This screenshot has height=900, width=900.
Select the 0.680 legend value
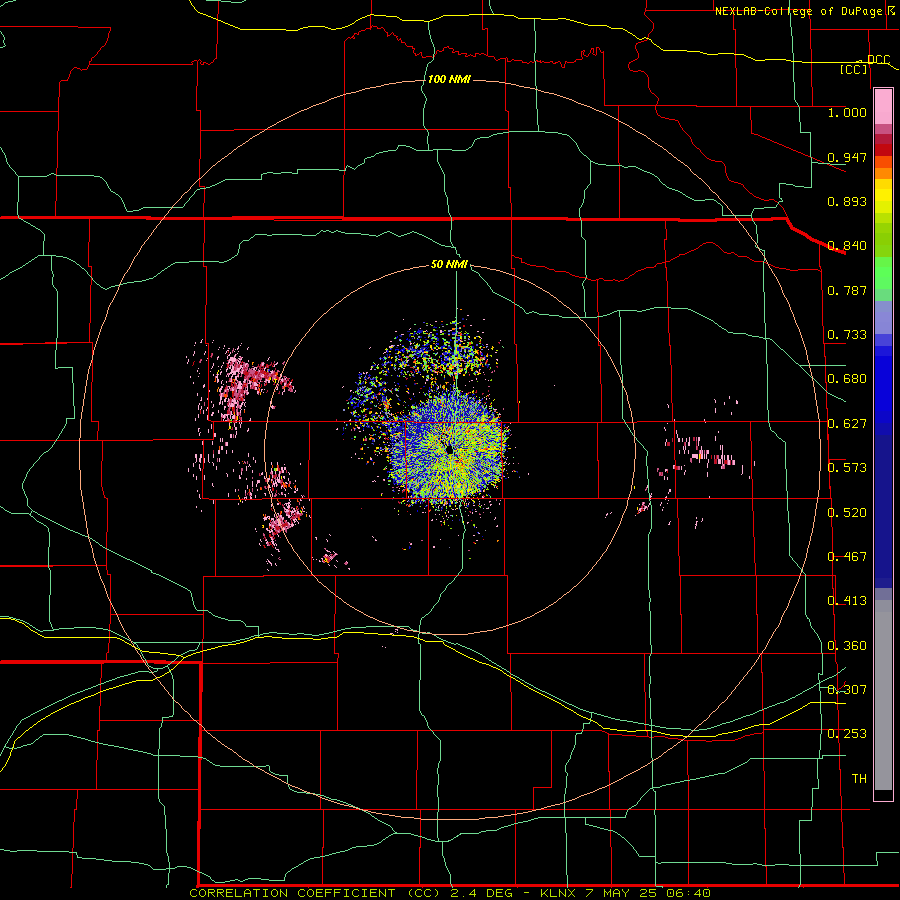point(847,379)
